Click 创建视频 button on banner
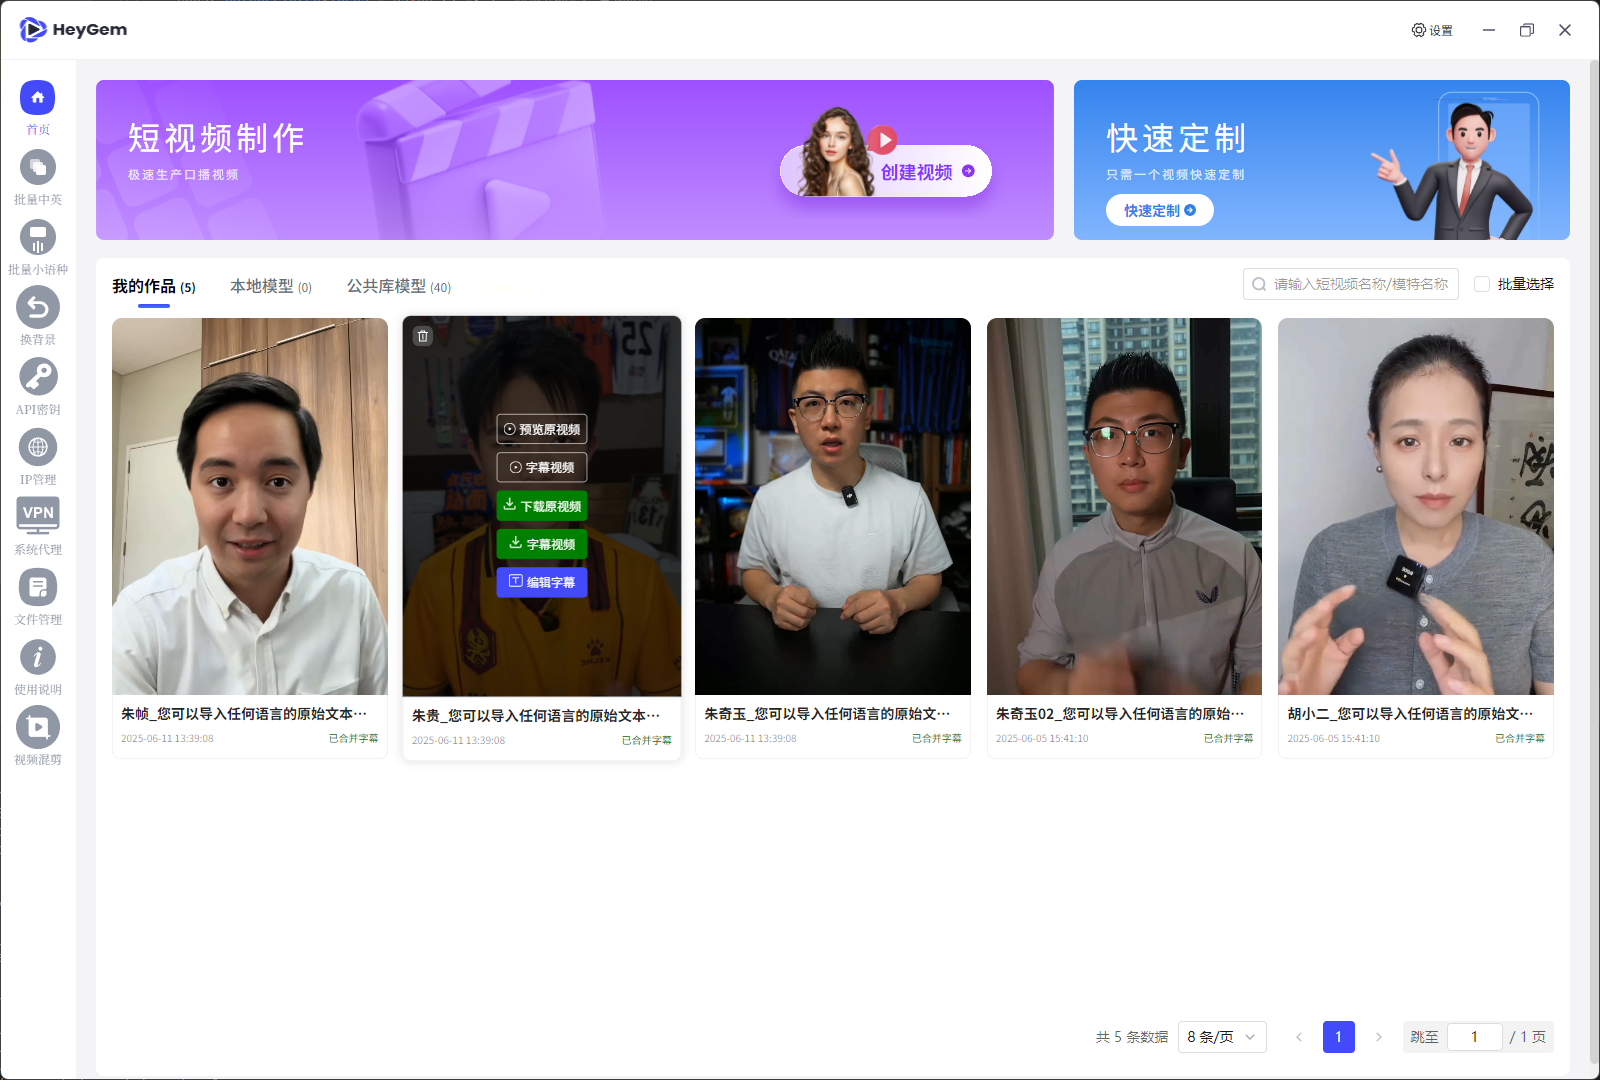 [x=886, y=171]
